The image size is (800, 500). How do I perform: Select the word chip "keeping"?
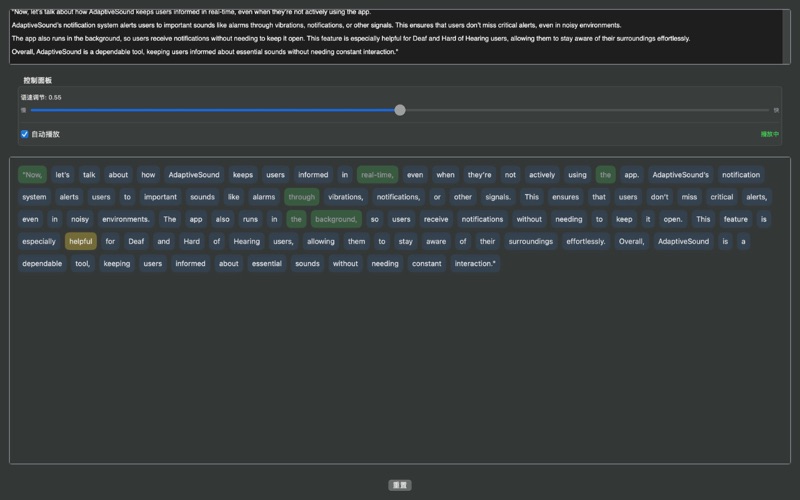click(117, 263)
